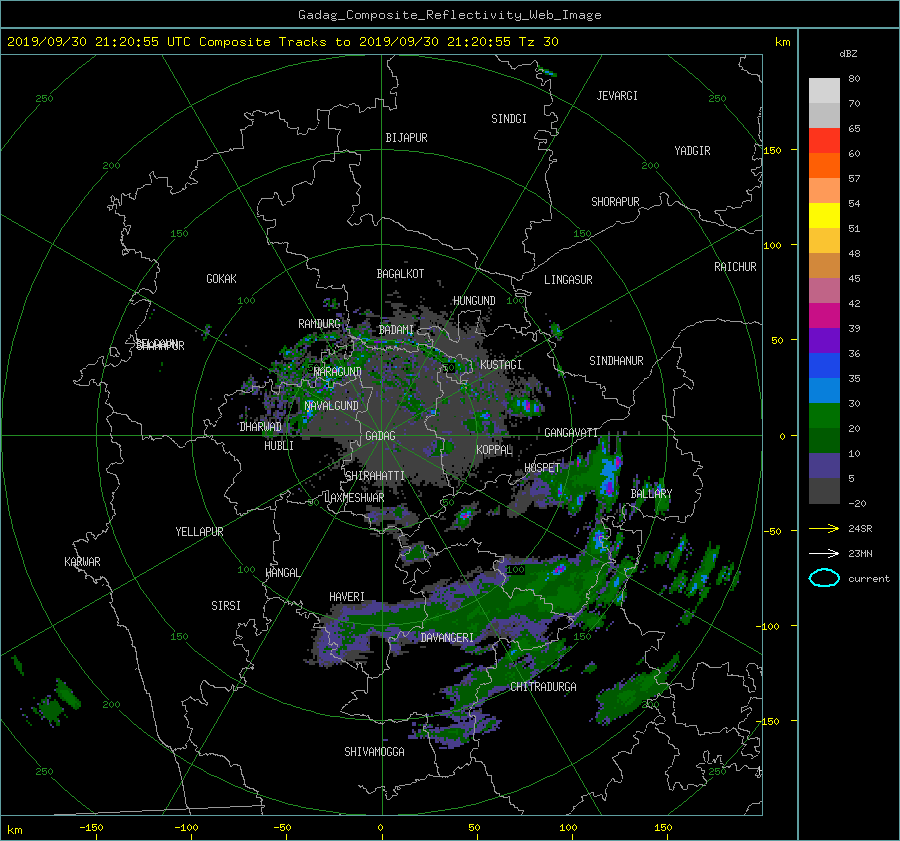Image resolution: width=900 pixels, height=841 pixels.
Task: Click the UTC timestamp header text
Action: tap(282, 42)
